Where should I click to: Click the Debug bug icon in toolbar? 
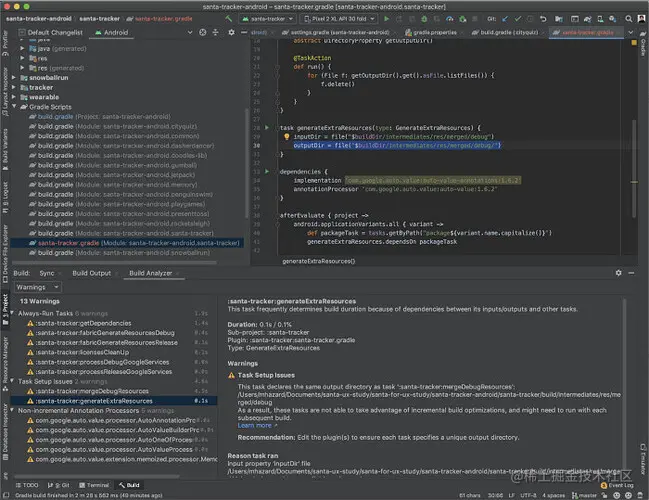coord(424,19)
